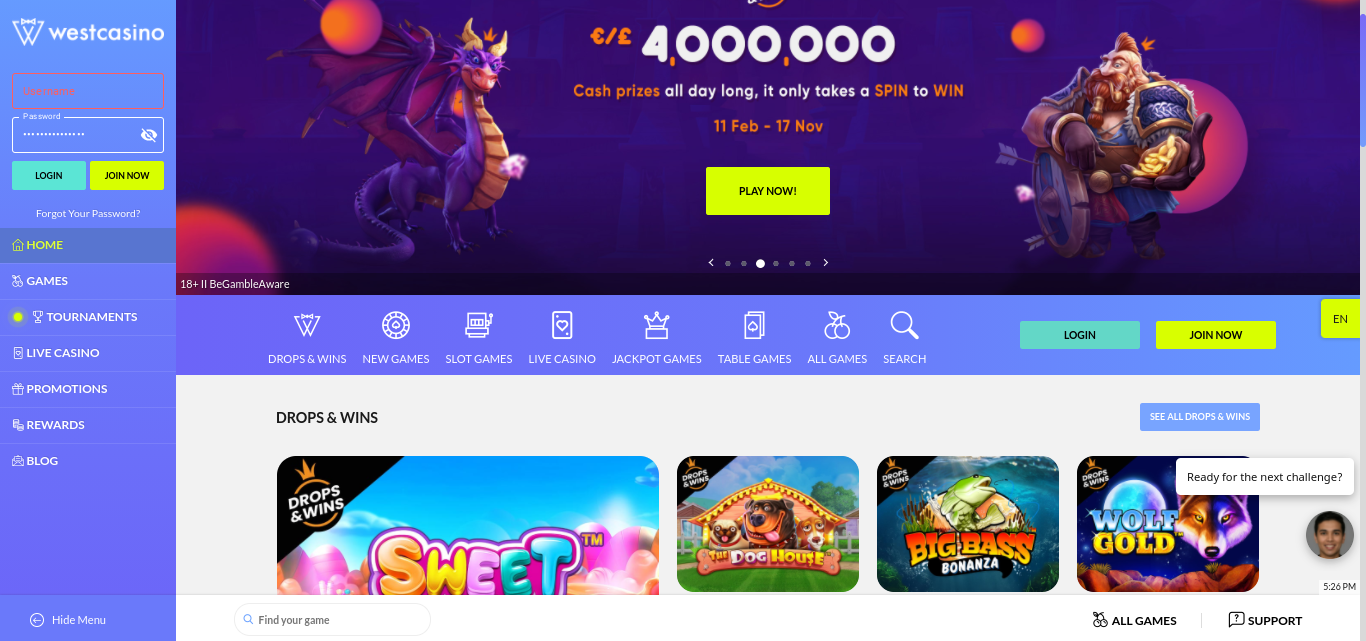The height and width of the screenshot is (641, 1366).
Task: Open the EN language selector
Action: coord(1341,319)
